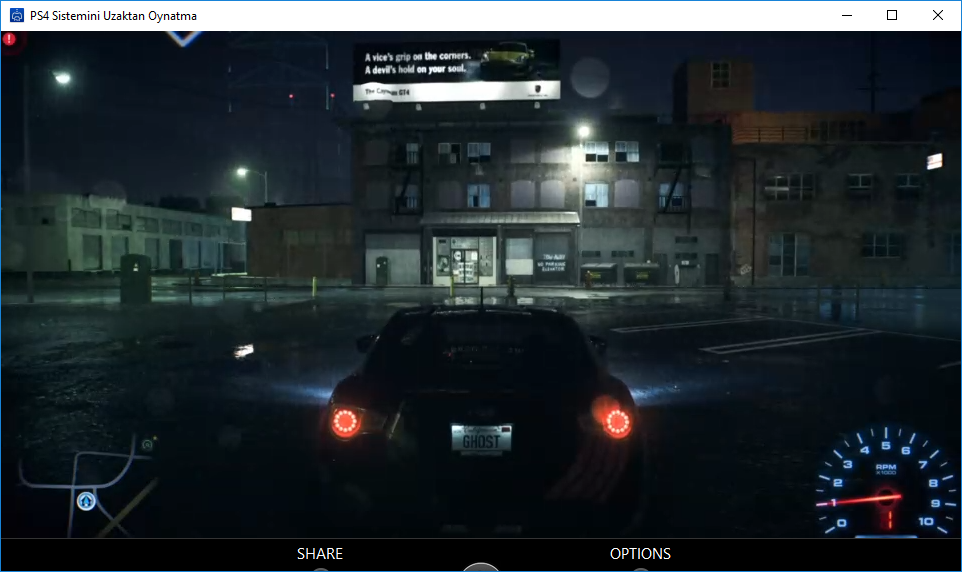The width and height of the screenshot is (962, 572).
Task: Click the RPM tachometer gauge
Action: coord(886,482)
